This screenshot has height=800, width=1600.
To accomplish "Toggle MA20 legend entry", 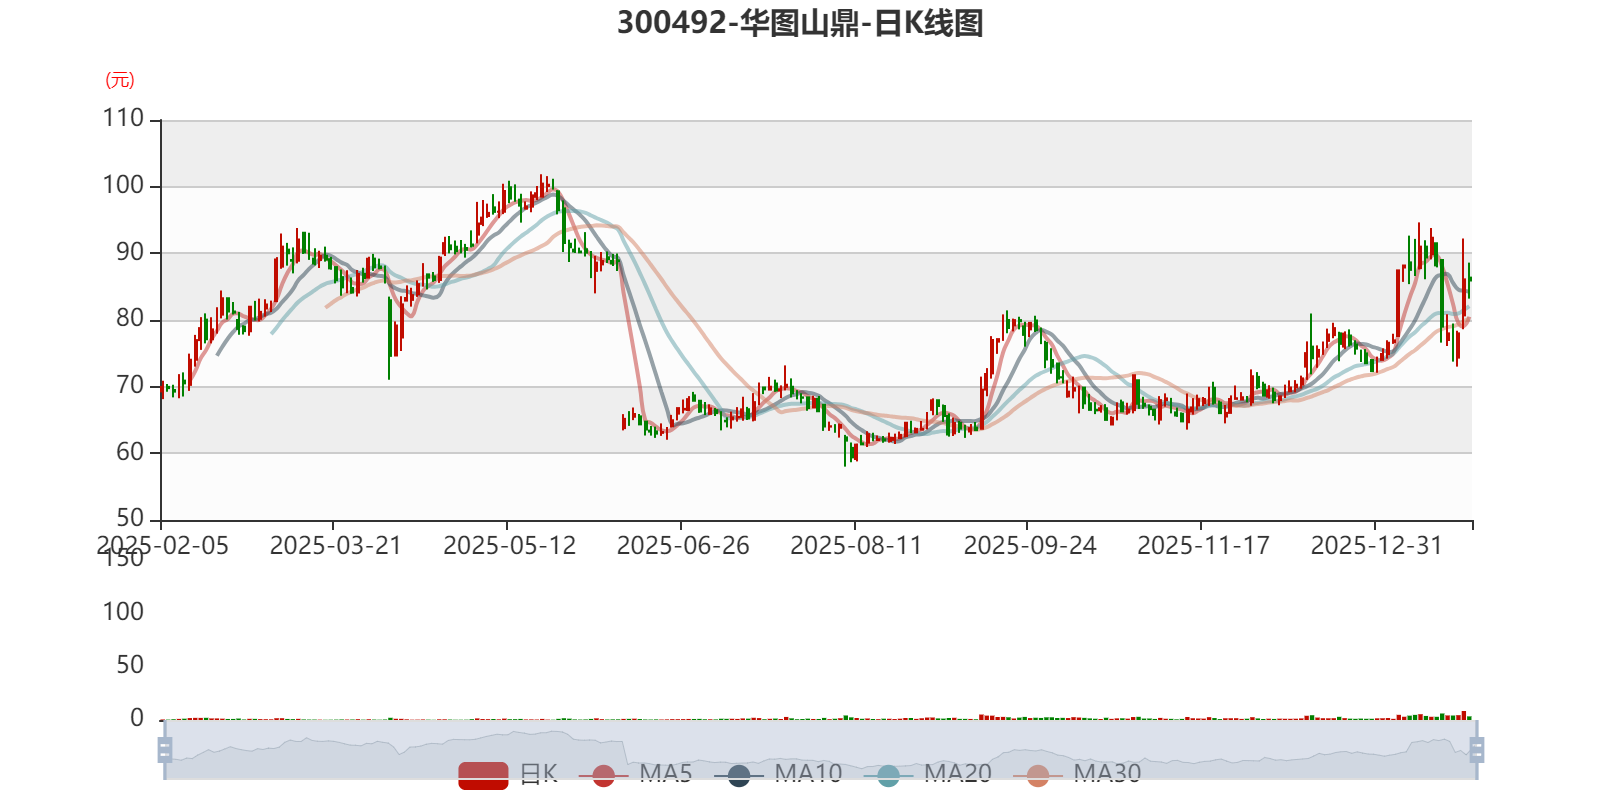I will tap(928, 774).
